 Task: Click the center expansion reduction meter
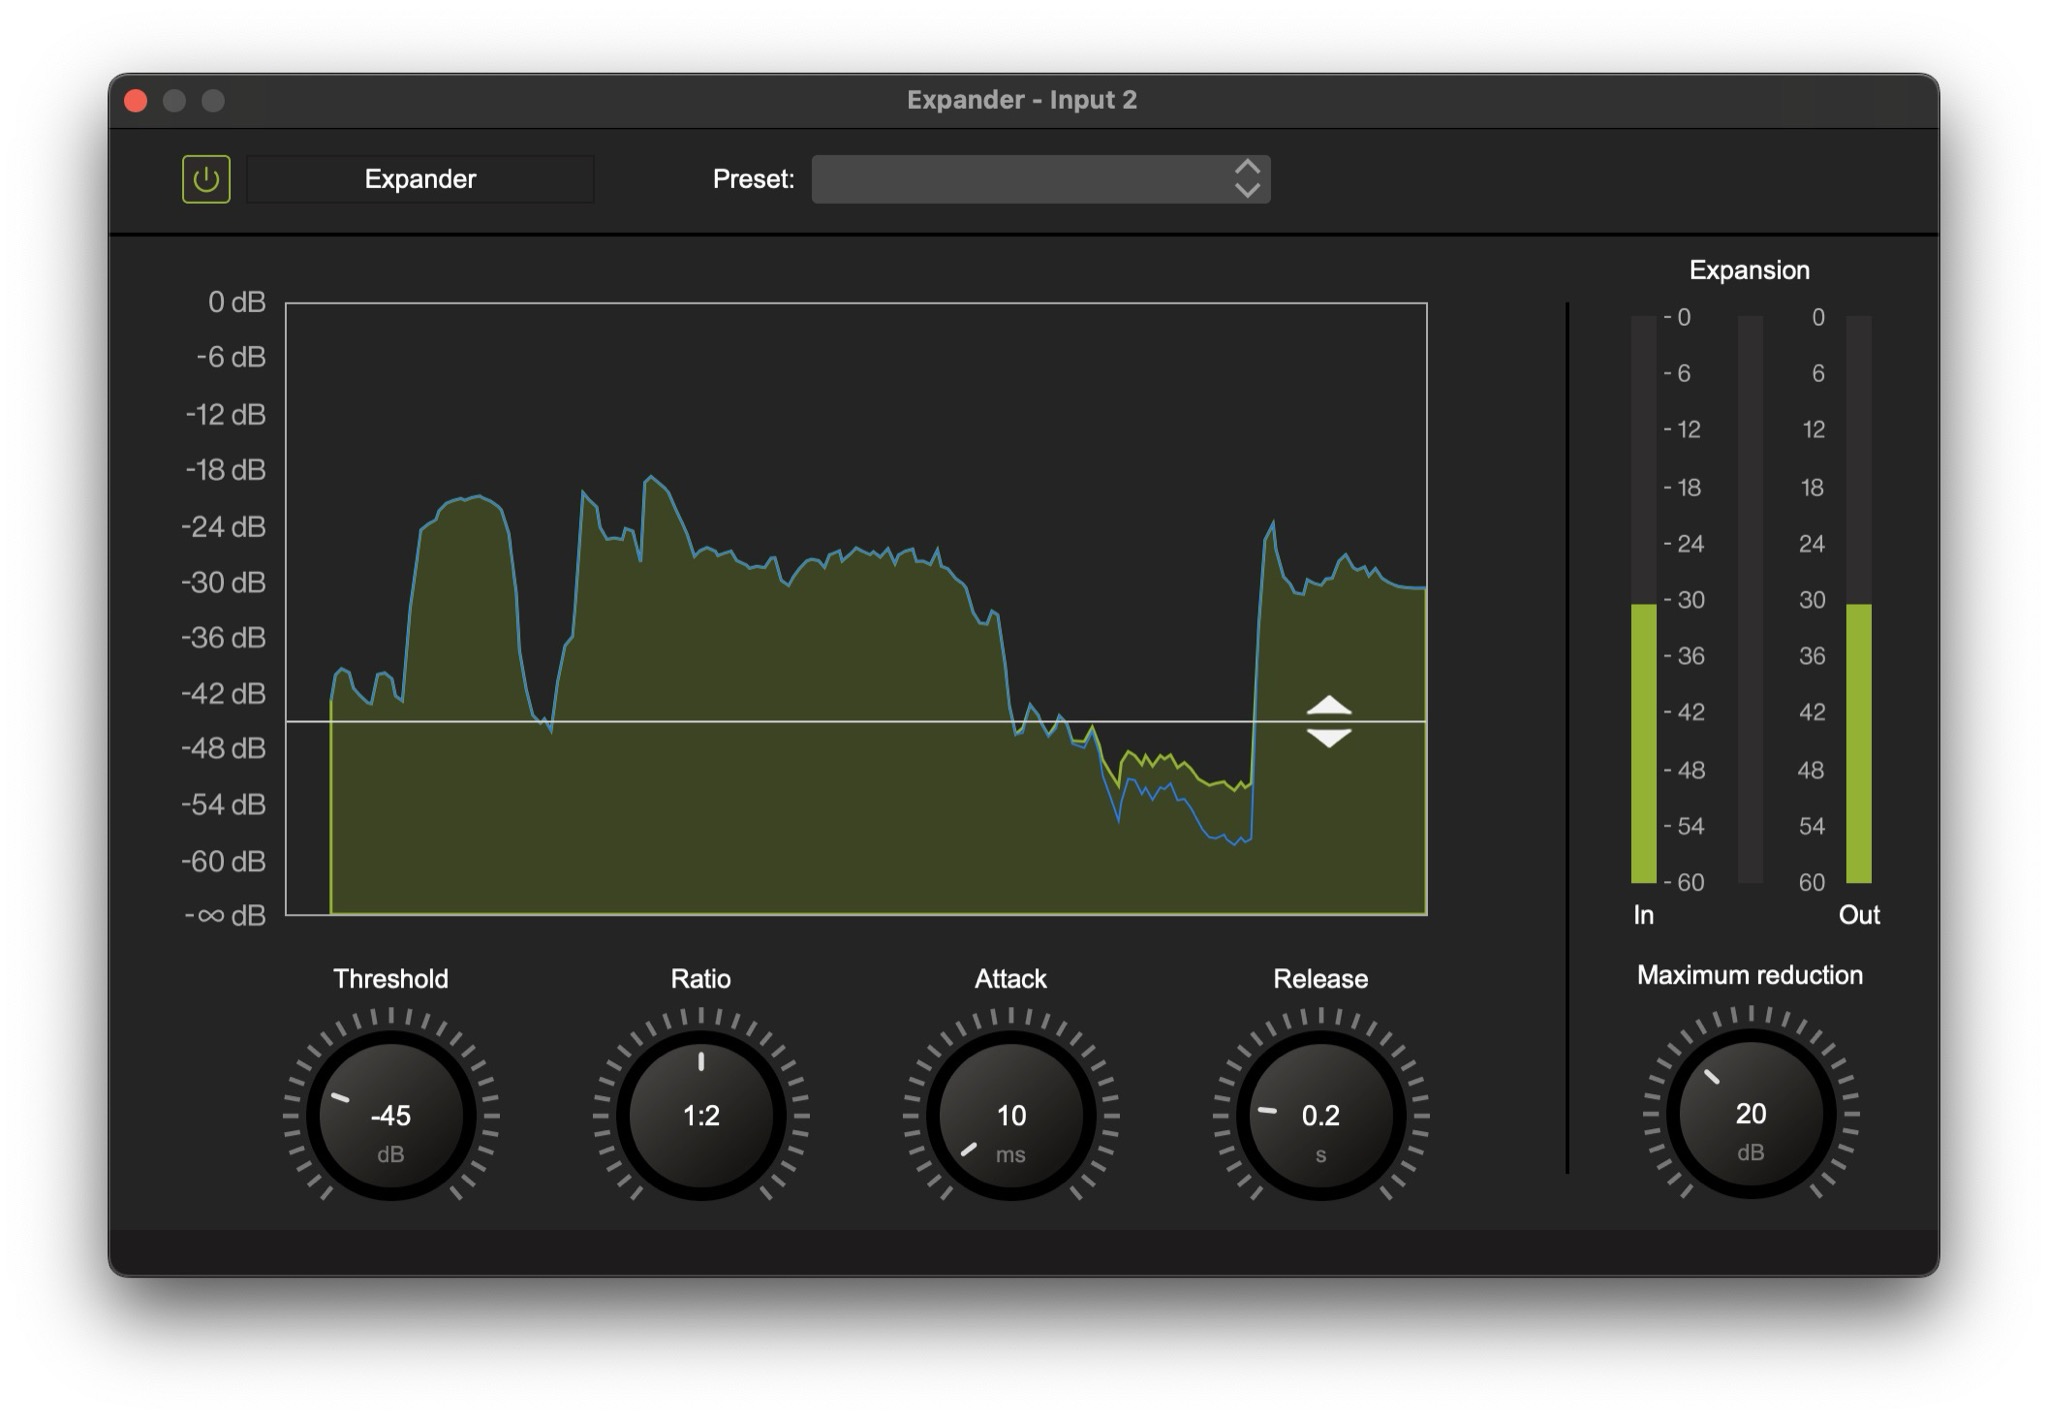tap(1750, 599)
